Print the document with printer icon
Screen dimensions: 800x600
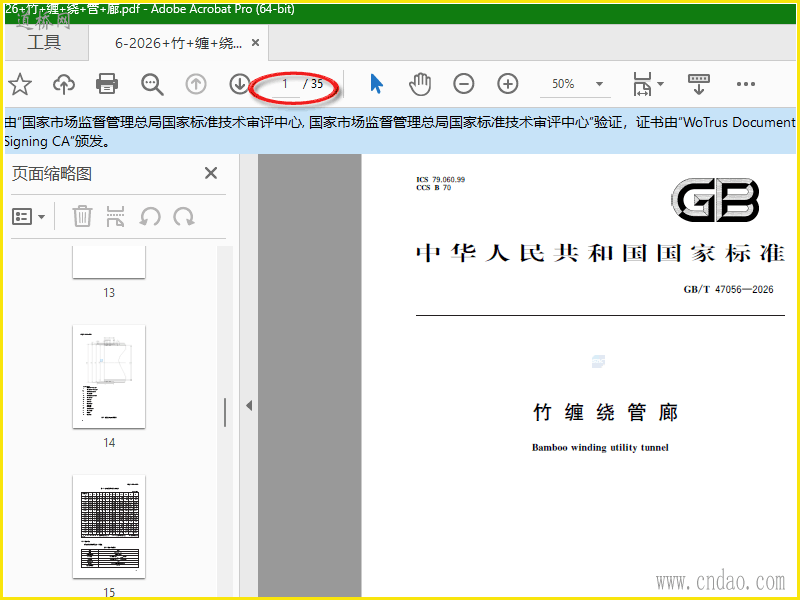[107, 84]
